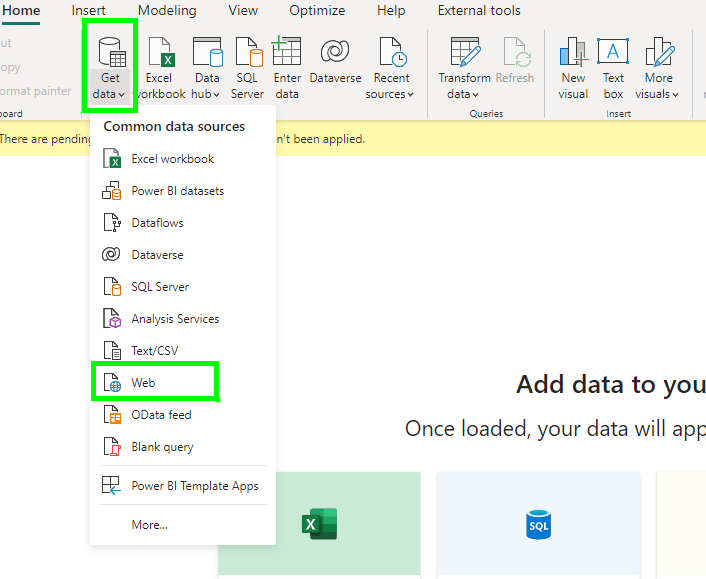Viewport: 706px width, 579px height.
Task: Open the Get data dropdown button
Action: (110, 68)
